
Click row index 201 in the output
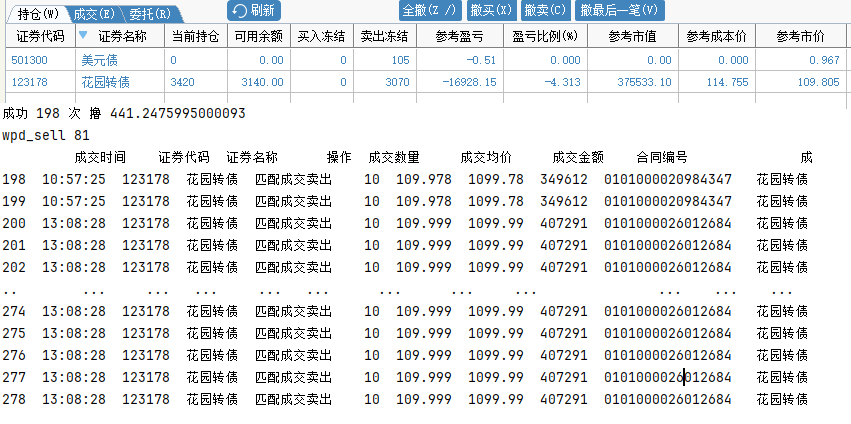point(12,245)
